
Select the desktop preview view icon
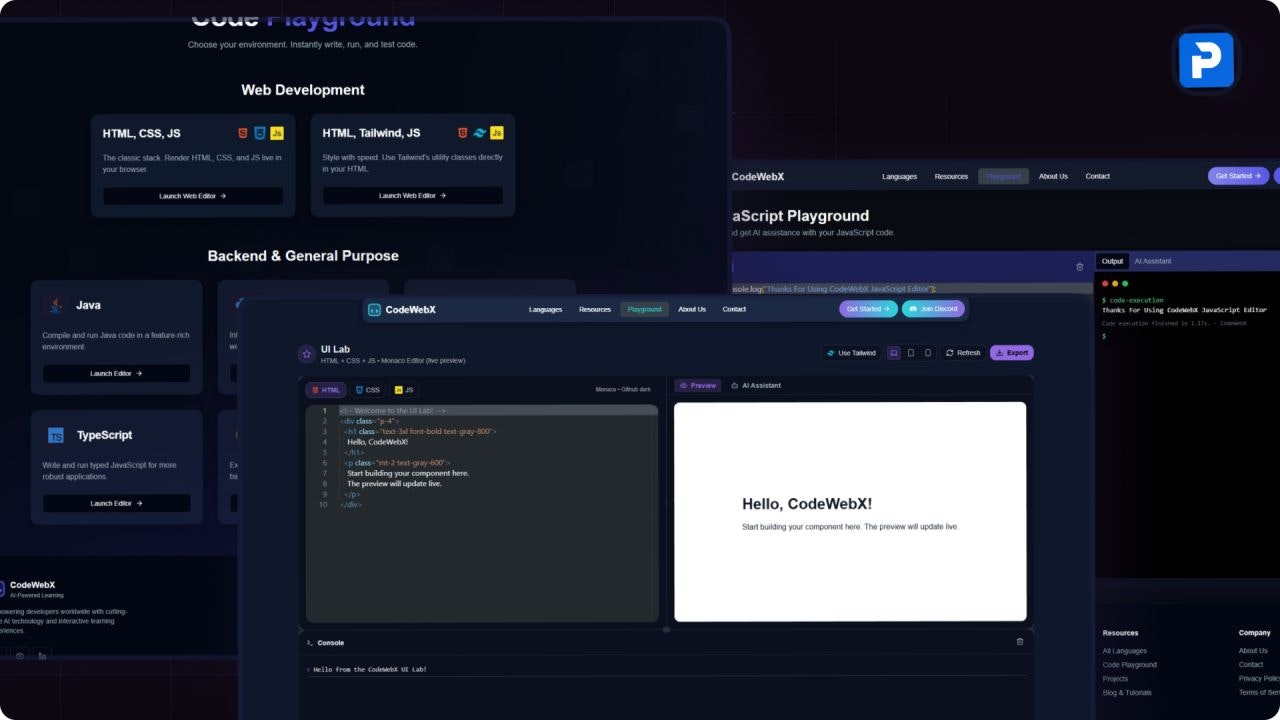coord(894,352)
